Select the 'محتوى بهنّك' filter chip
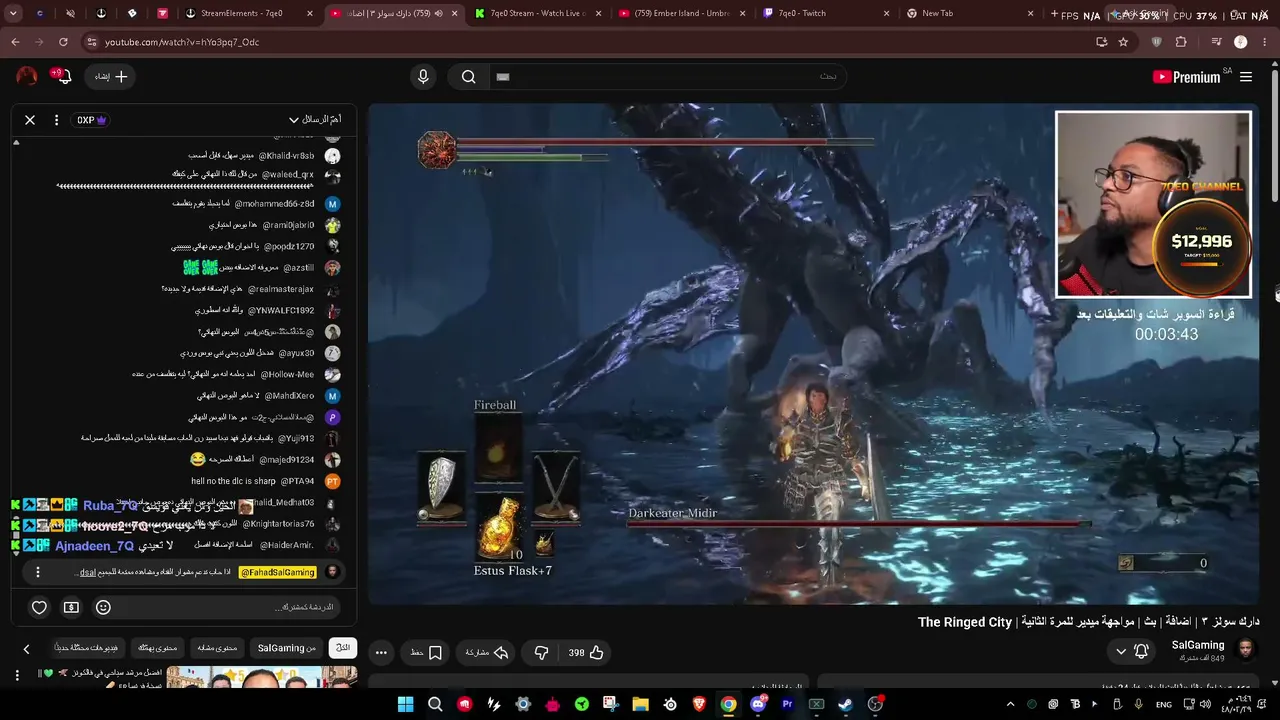Viewport: 1280px width, 720px height. (157, 648)
